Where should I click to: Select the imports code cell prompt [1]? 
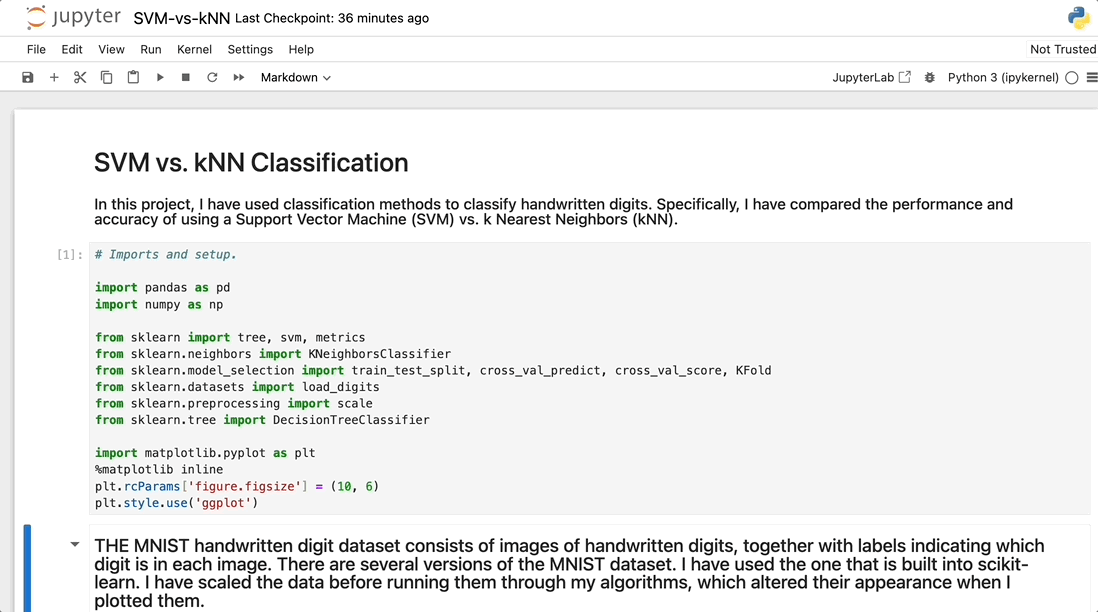69,255
